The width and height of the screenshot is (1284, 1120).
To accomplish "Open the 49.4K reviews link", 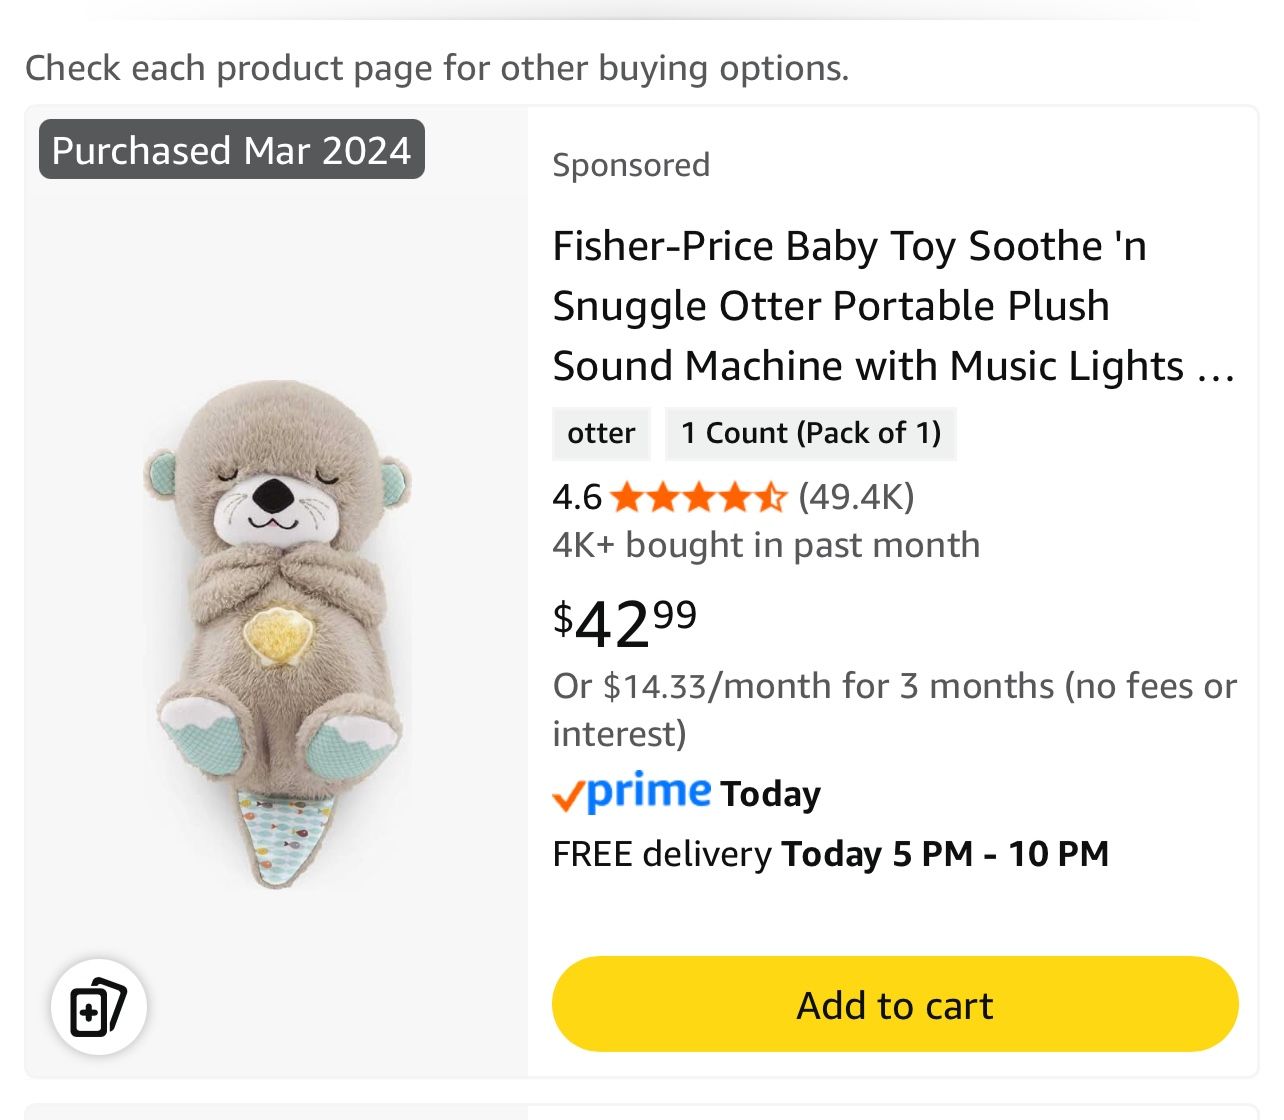I will [856, 496].
